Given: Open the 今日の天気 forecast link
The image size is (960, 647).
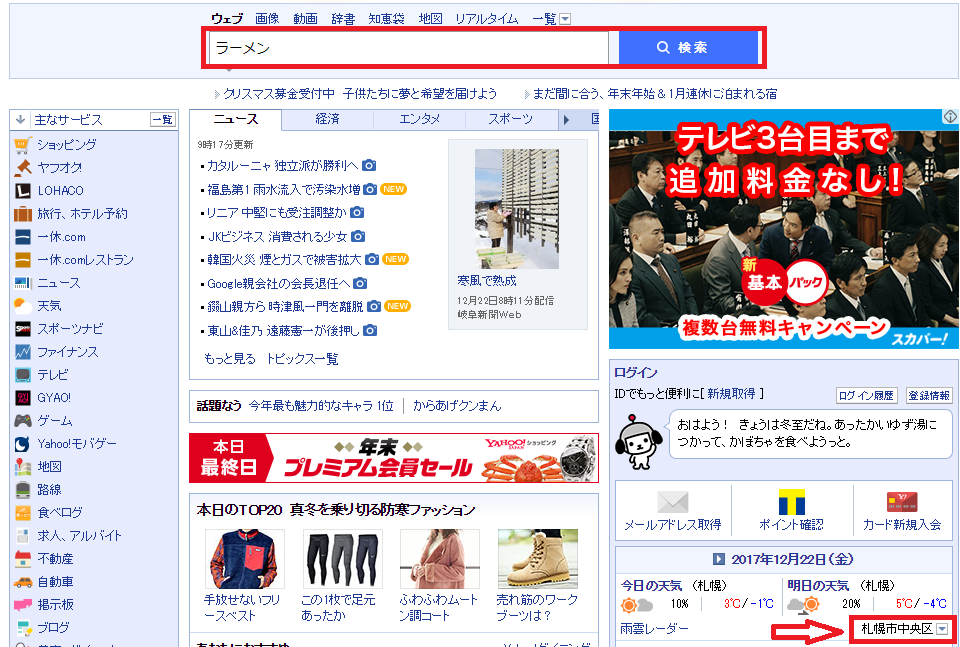Looking at the screenshot, I should click(651, 586).
